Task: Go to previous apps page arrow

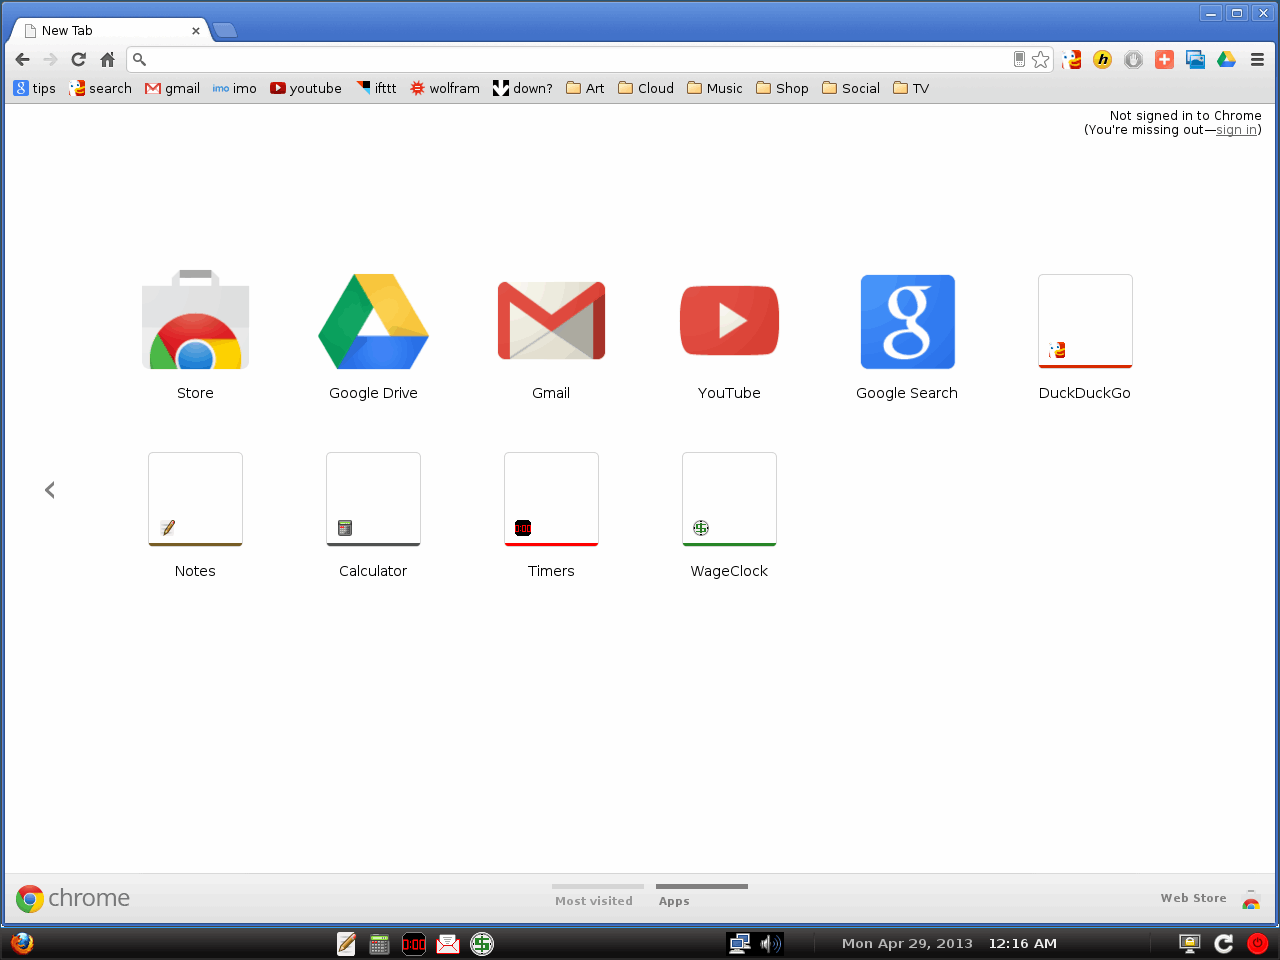Action: pyautogui.click(x=50, y=490)
